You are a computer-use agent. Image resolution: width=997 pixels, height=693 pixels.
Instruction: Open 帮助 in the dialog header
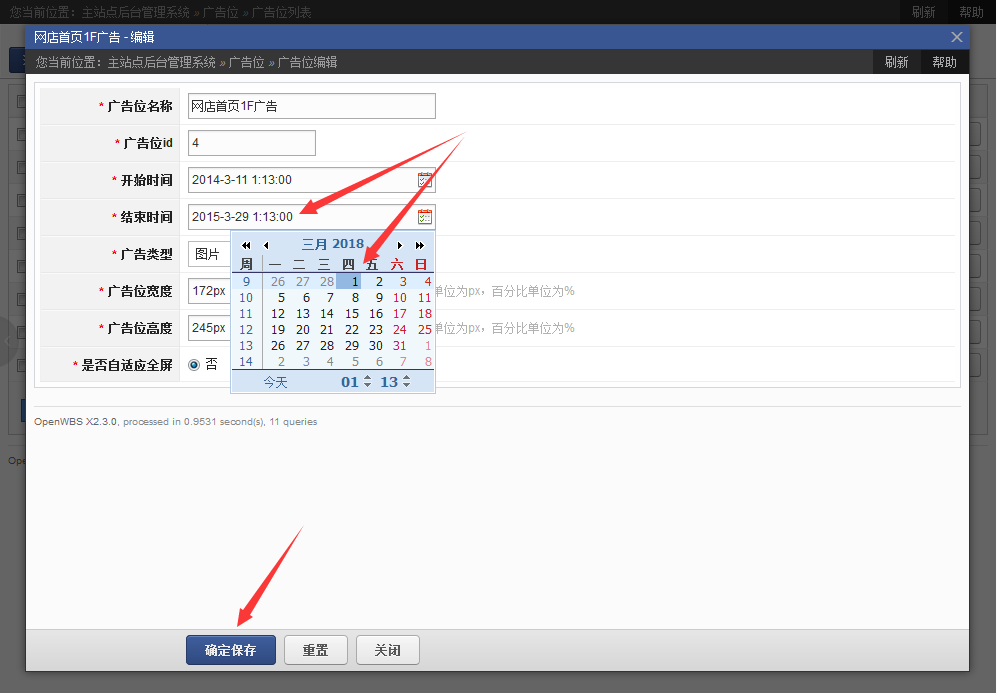(944, 62)
